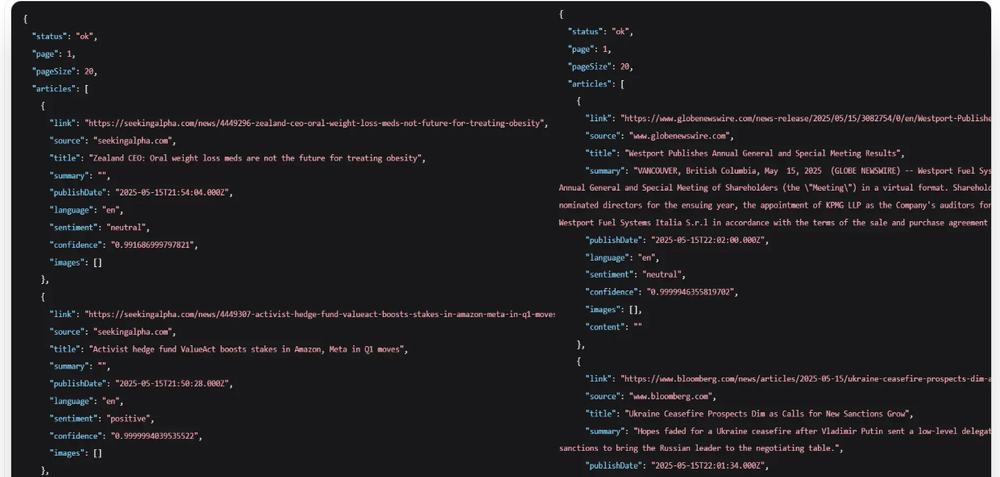Click the "articles": [ line in left panel

point(60,89)
